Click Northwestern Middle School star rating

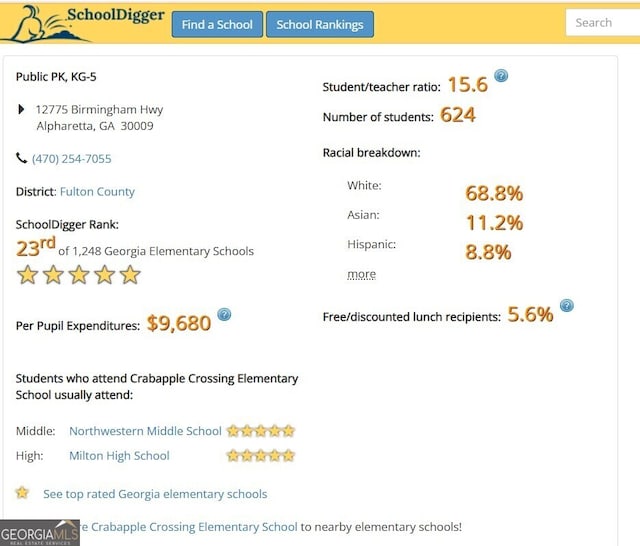(x=260, y=431)
